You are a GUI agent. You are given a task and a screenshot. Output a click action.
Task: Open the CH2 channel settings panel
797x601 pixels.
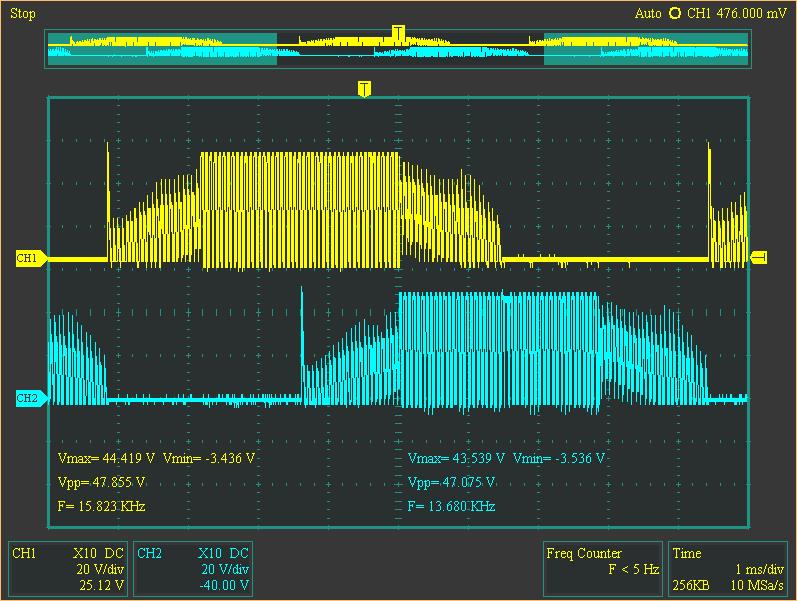(x=192, y=569)
